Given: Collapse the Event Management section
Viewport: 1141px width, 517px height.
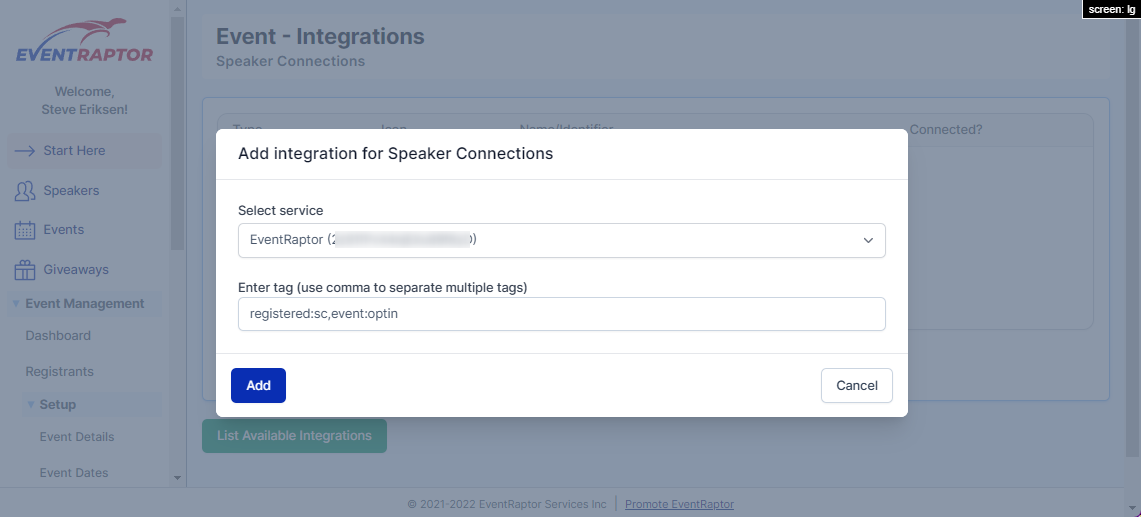Looking at the screenshot, I should [16, 304].
